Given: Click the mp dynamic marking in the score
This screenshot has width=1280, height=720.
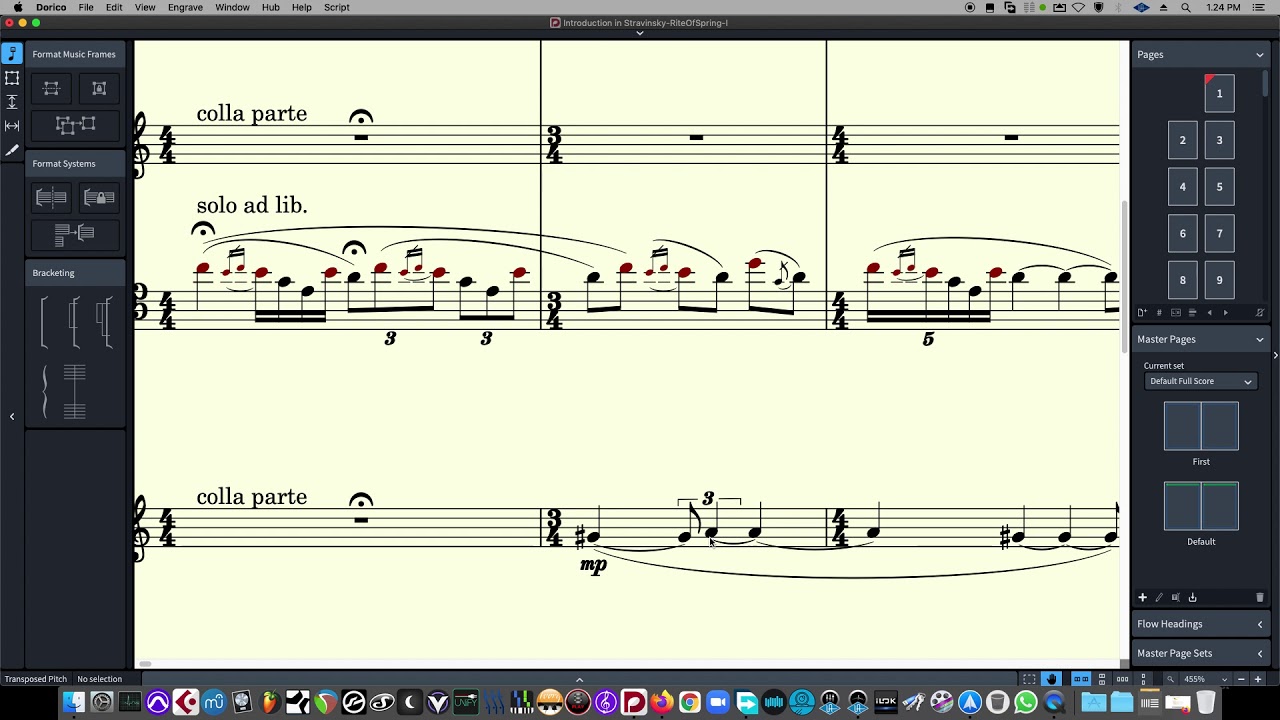Looking at the screenshot, I should (593, 565).
